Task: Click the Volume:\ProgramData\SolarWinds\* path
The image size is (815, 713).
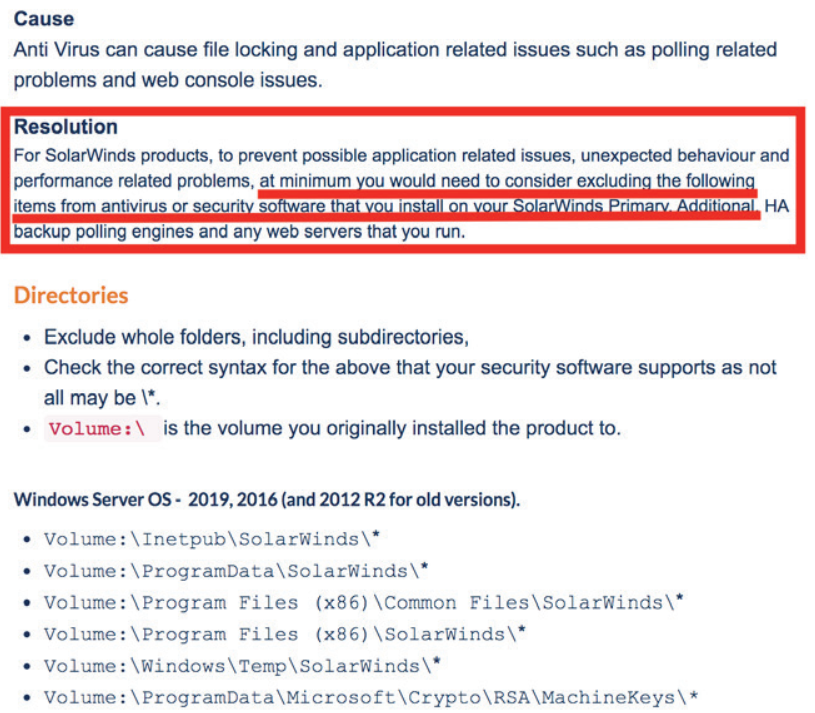Action: (x=236, y=571)
